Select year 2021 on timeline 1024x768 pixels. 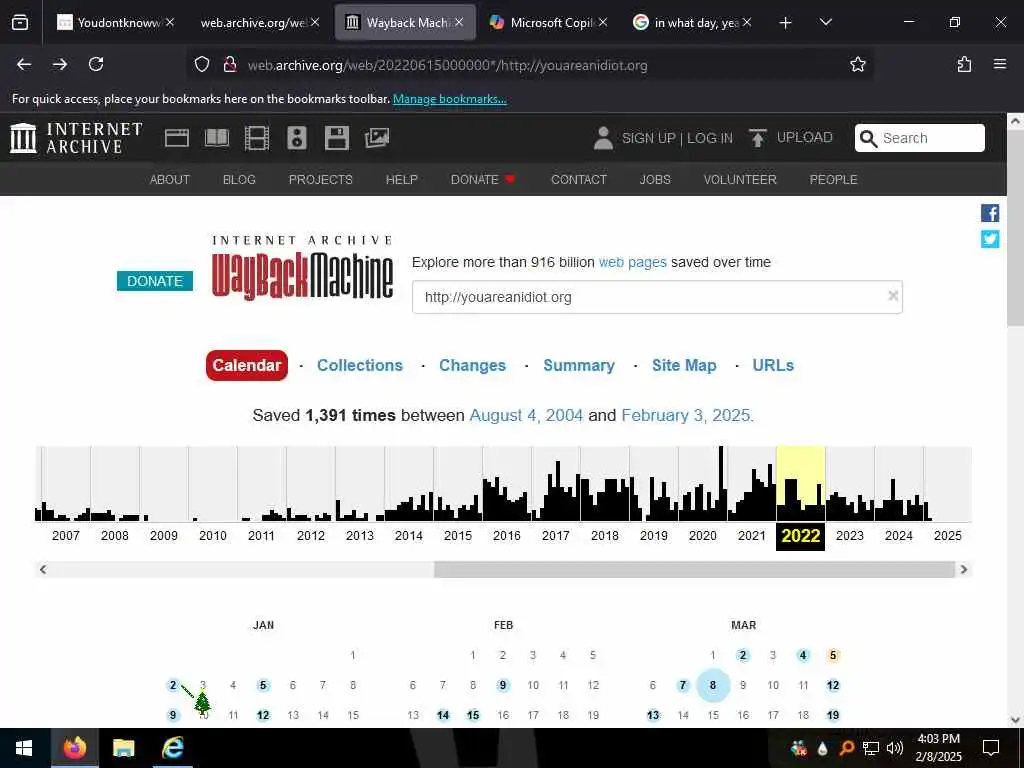[x=752, y=536]
